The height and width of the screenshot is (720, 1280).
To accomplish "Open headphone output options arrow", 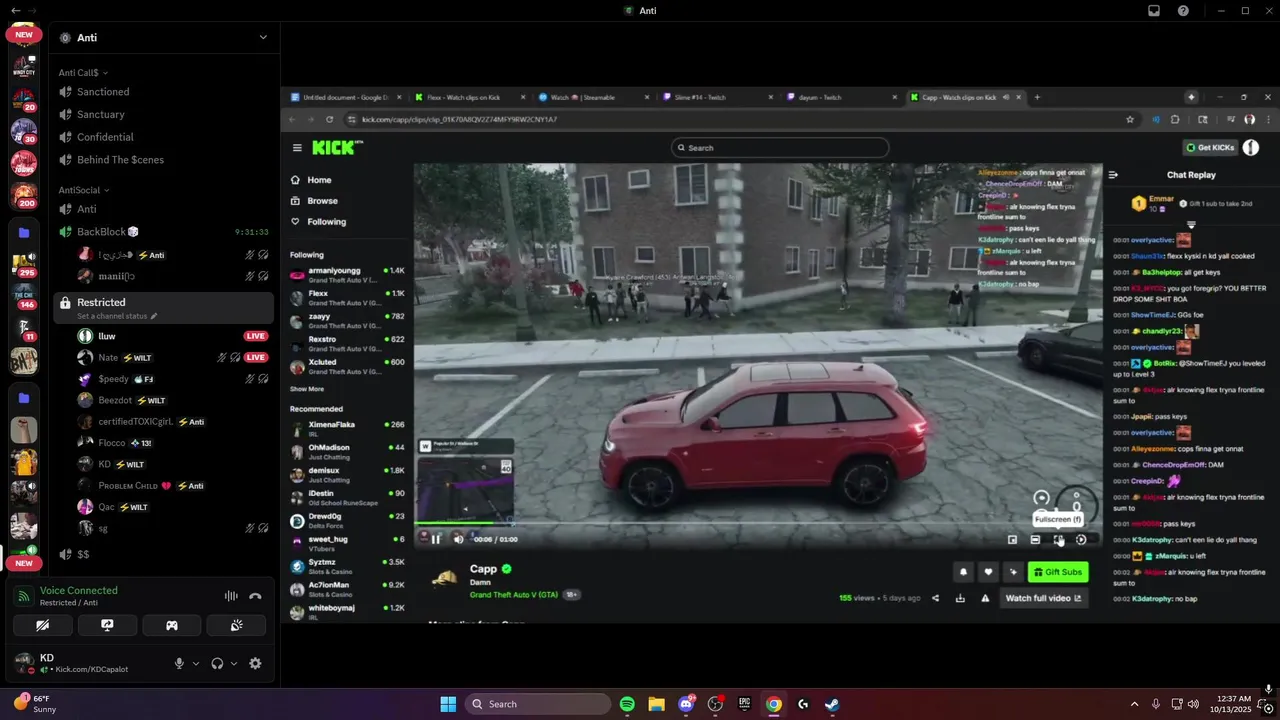I will 234,663.
